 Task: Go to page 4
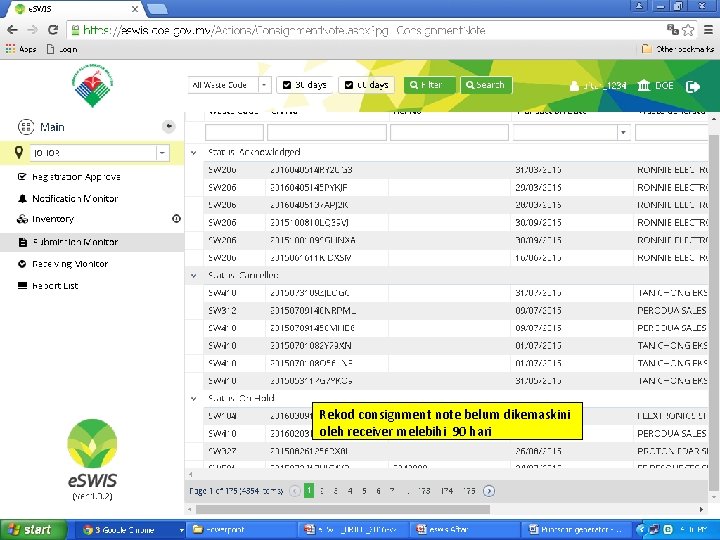pyautogui.click(x=350, y=491)
